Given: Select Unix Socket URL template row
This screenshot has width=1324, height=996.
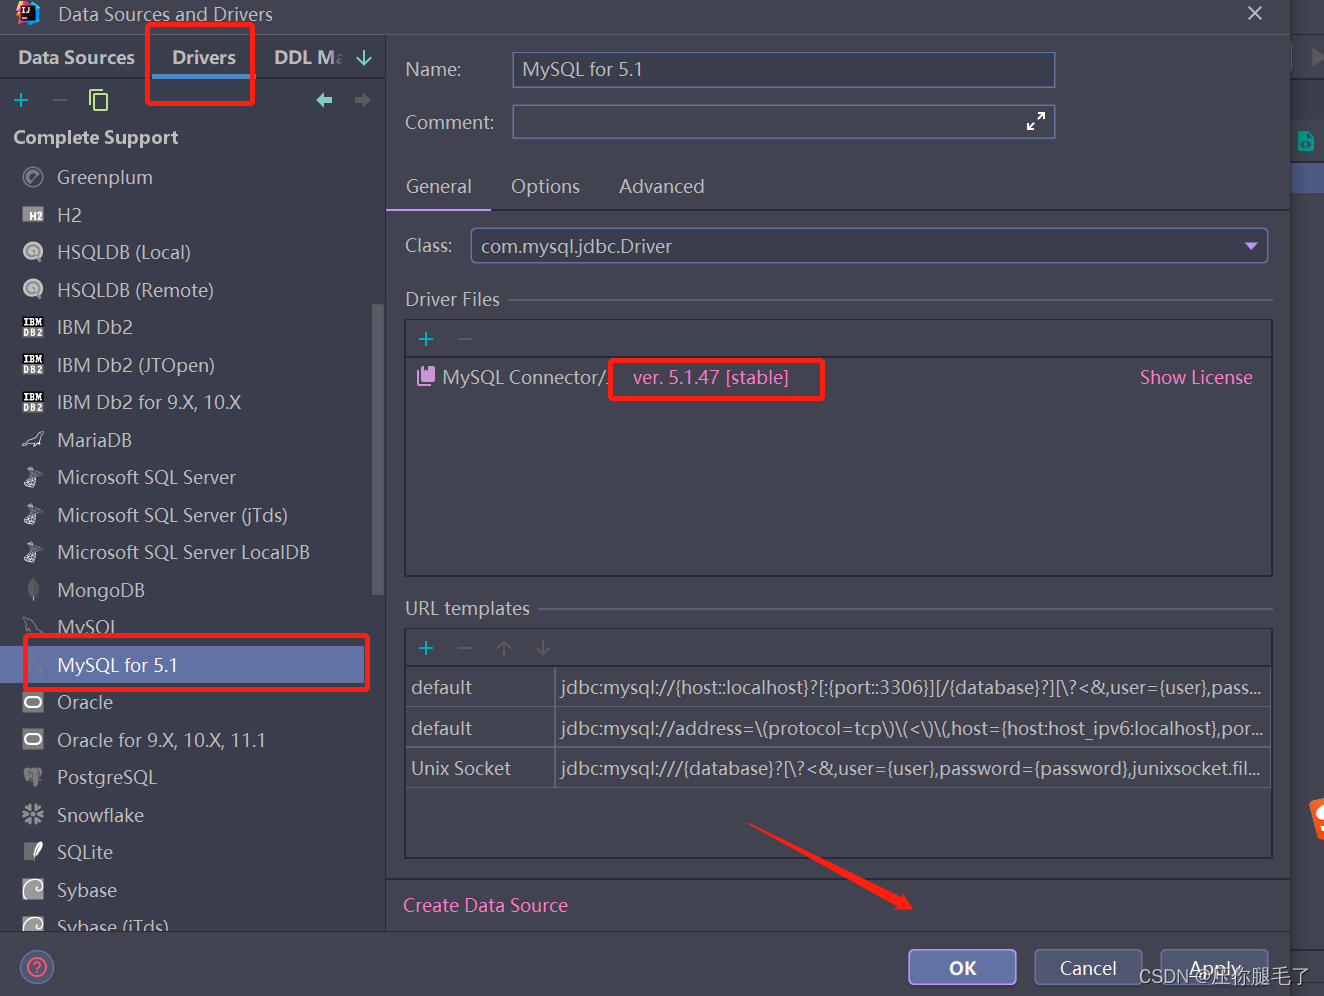Looking at the screenshot, I should (x=838, y=768).
